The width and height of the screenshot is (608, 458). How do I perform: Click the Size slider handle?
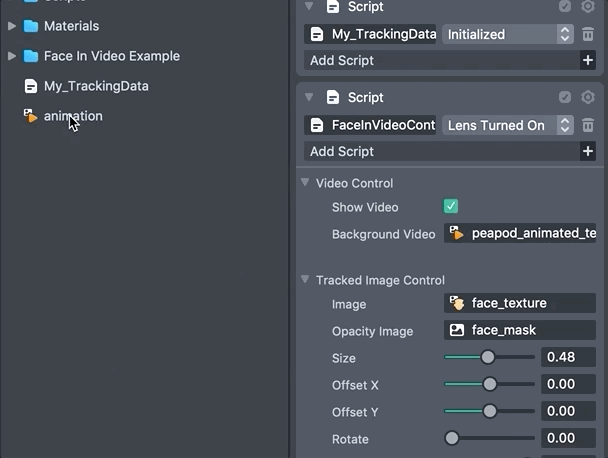point(488,357)
